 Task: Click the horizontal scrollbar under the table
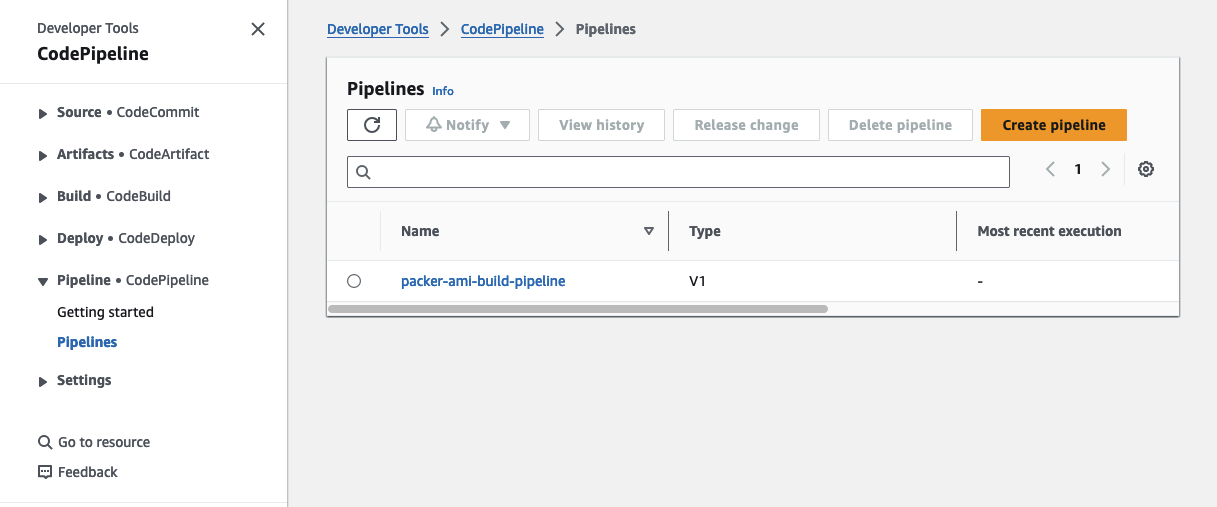click(x=578, y=309)
